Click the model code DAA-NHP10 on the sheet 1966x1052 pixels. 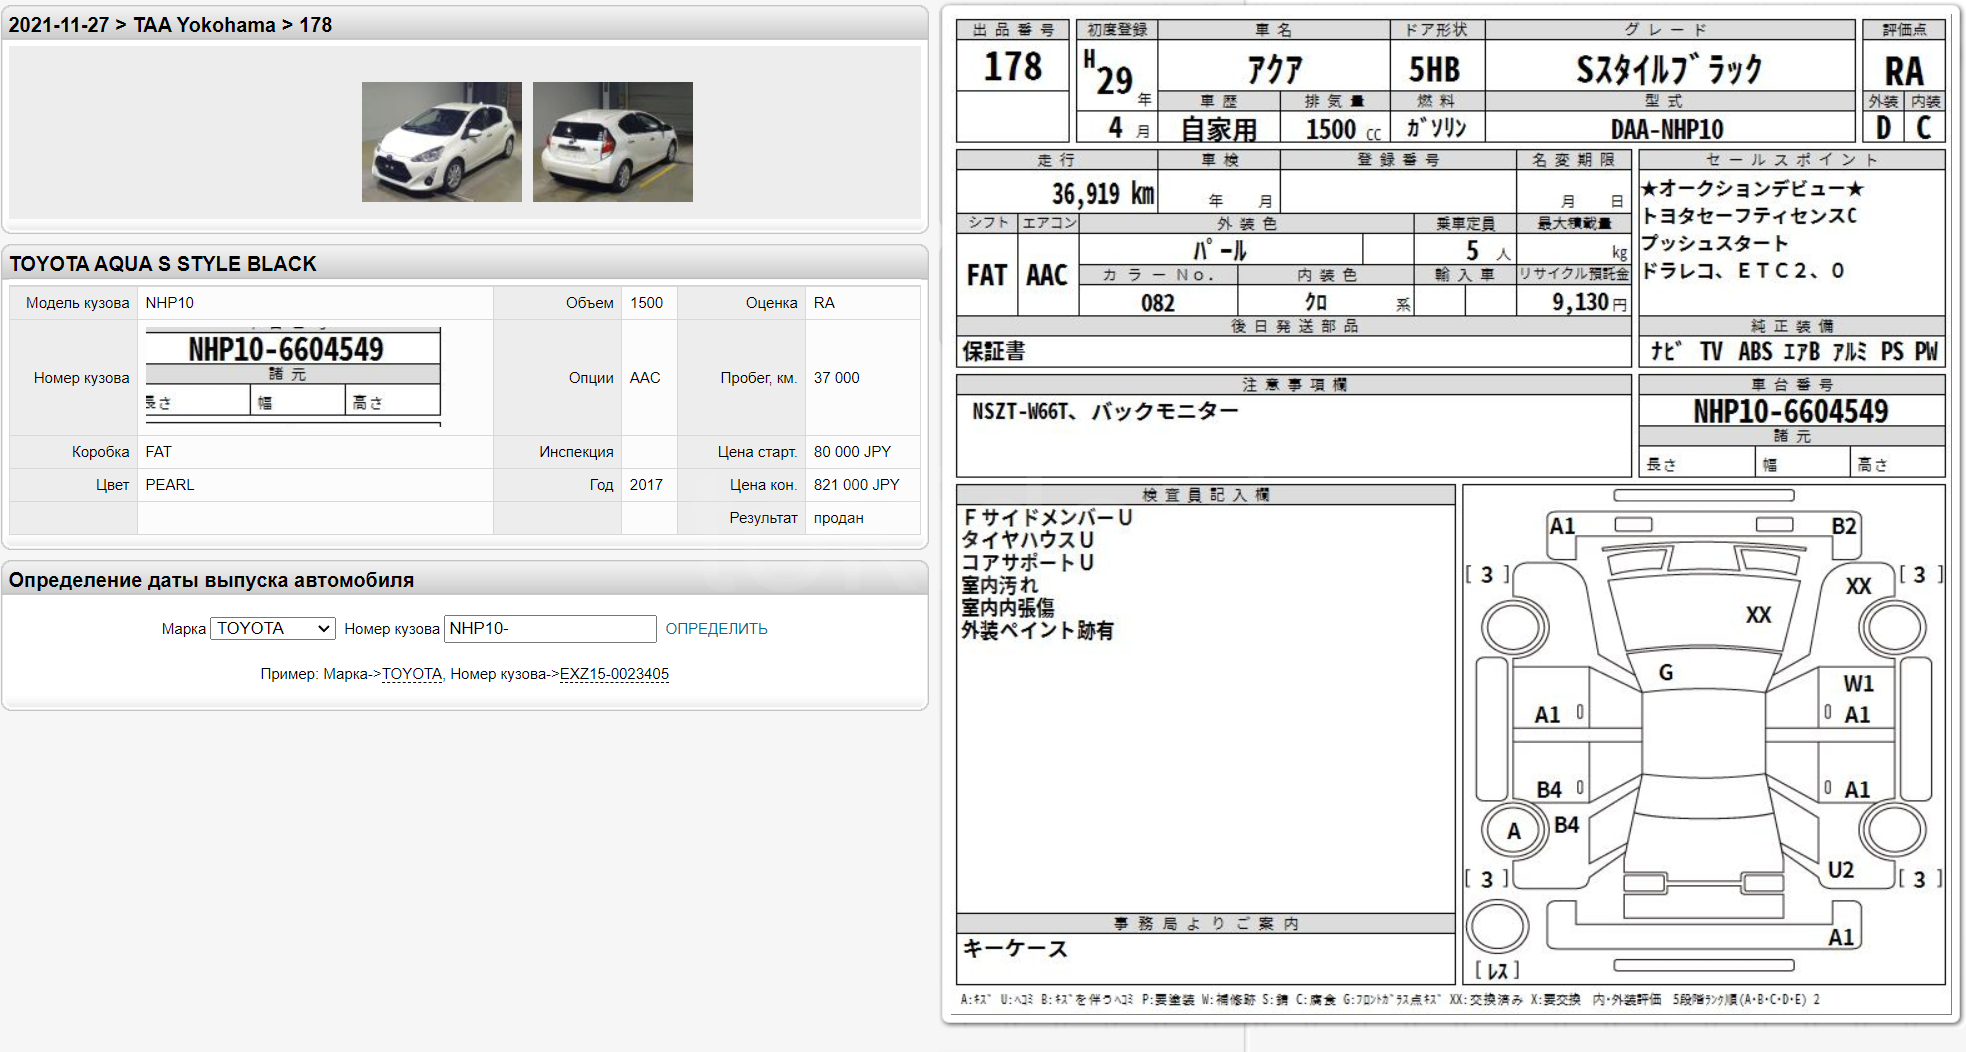tap(1667, 130)
